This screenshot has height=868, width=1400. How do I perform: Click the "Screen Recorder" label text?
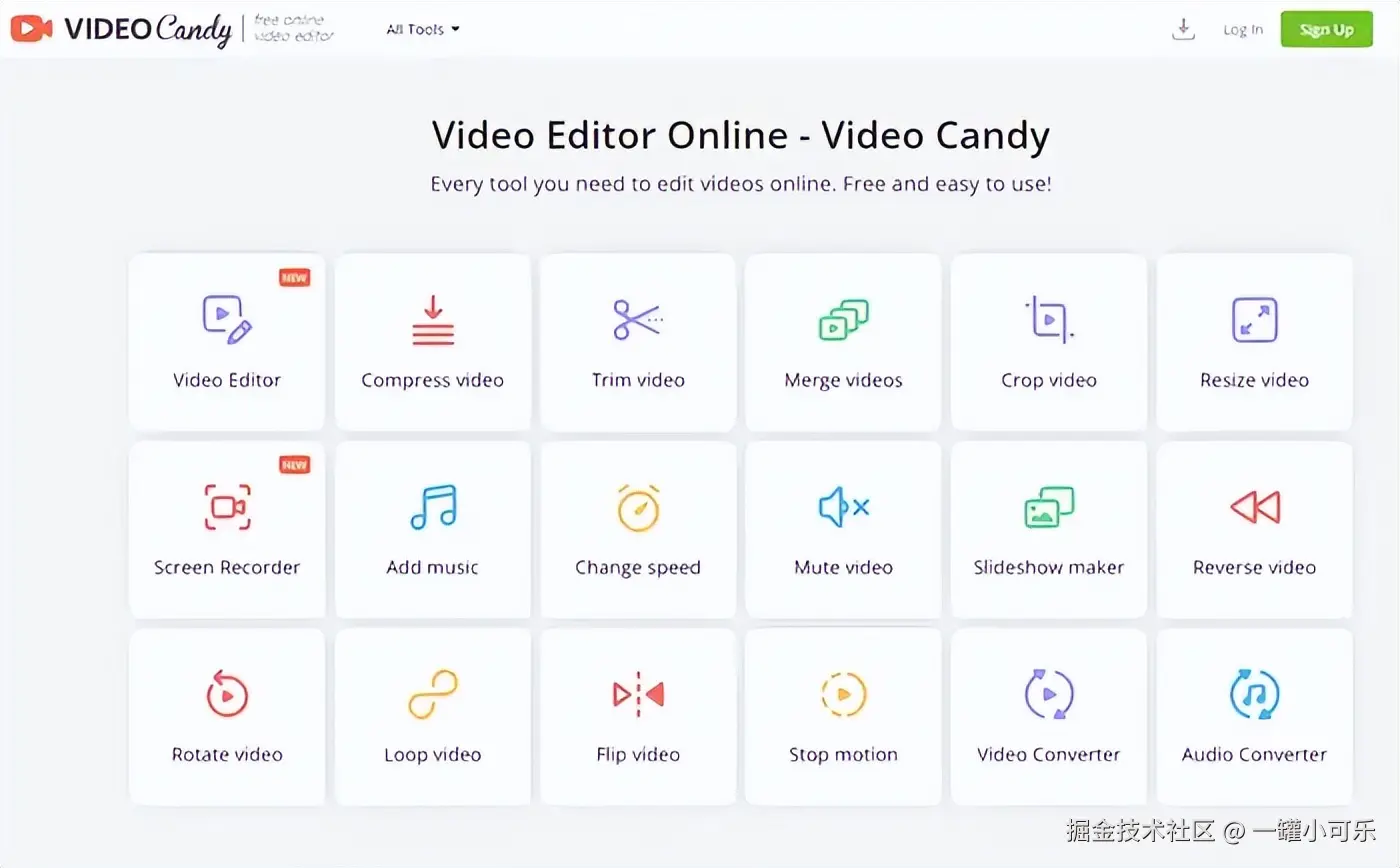[x=227, y=567]
